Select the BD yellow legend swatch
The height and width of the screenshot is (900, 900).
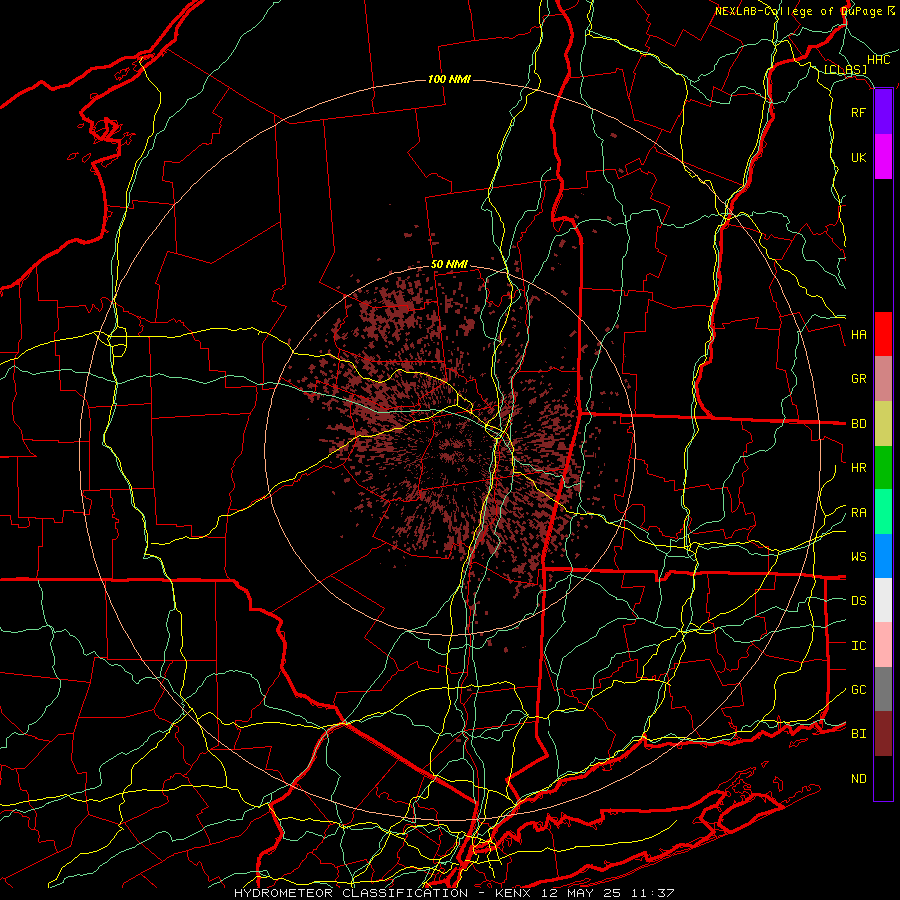click(883, 424)
